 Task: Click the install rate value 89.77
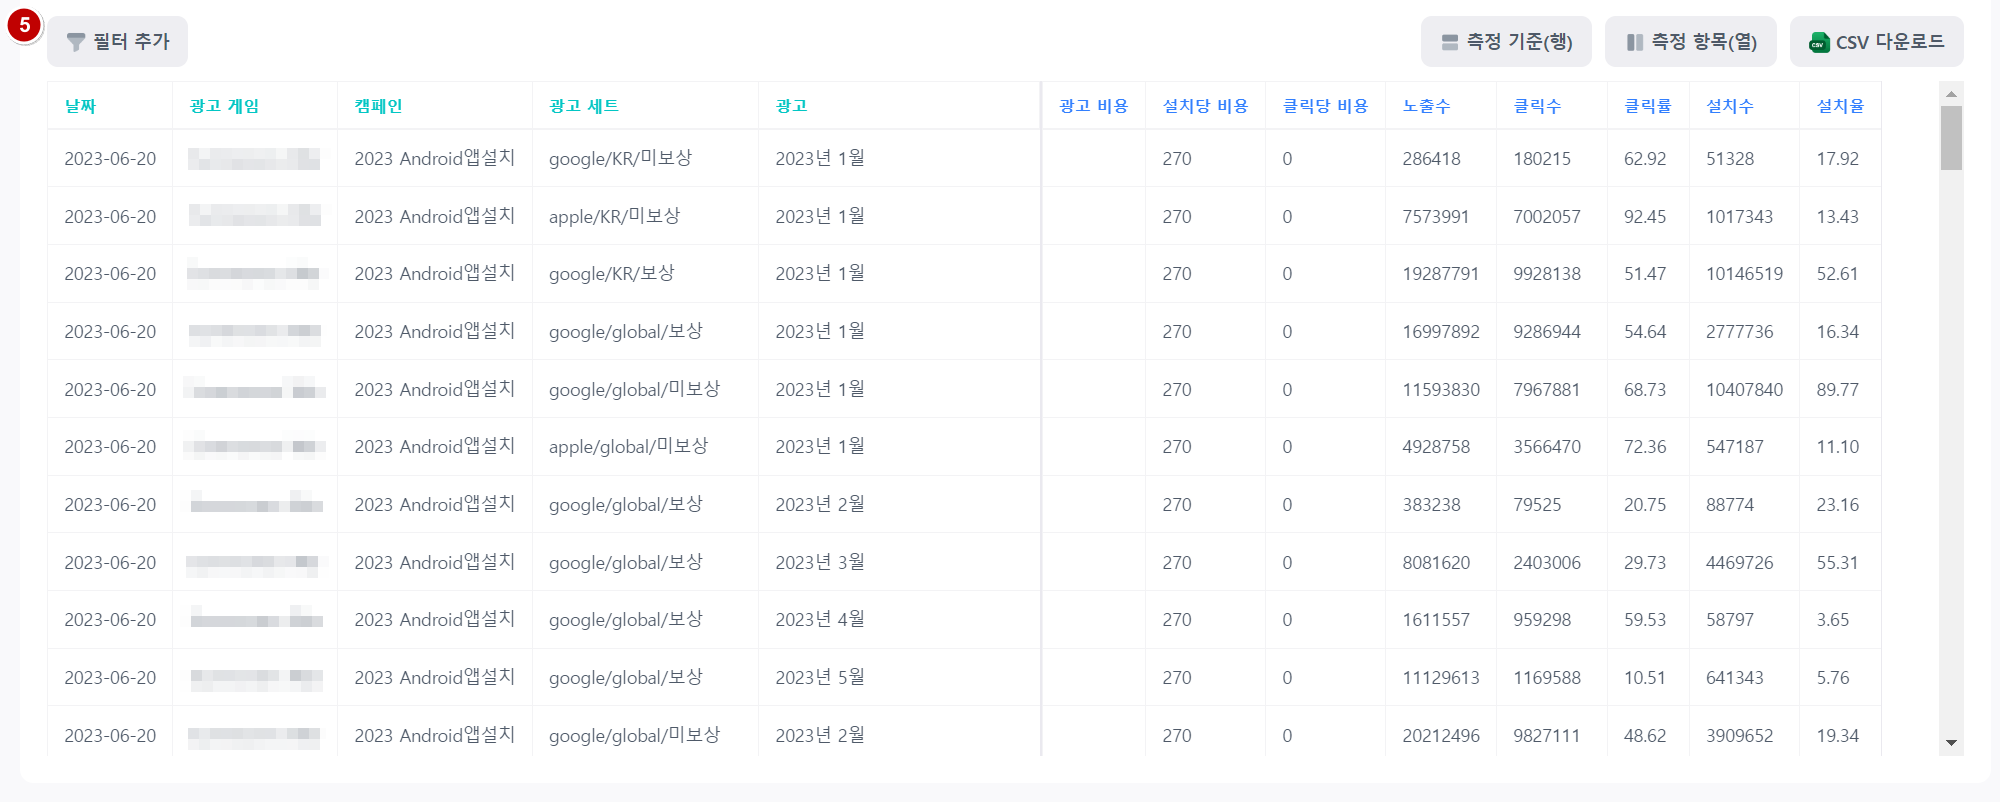(1838, 390)
